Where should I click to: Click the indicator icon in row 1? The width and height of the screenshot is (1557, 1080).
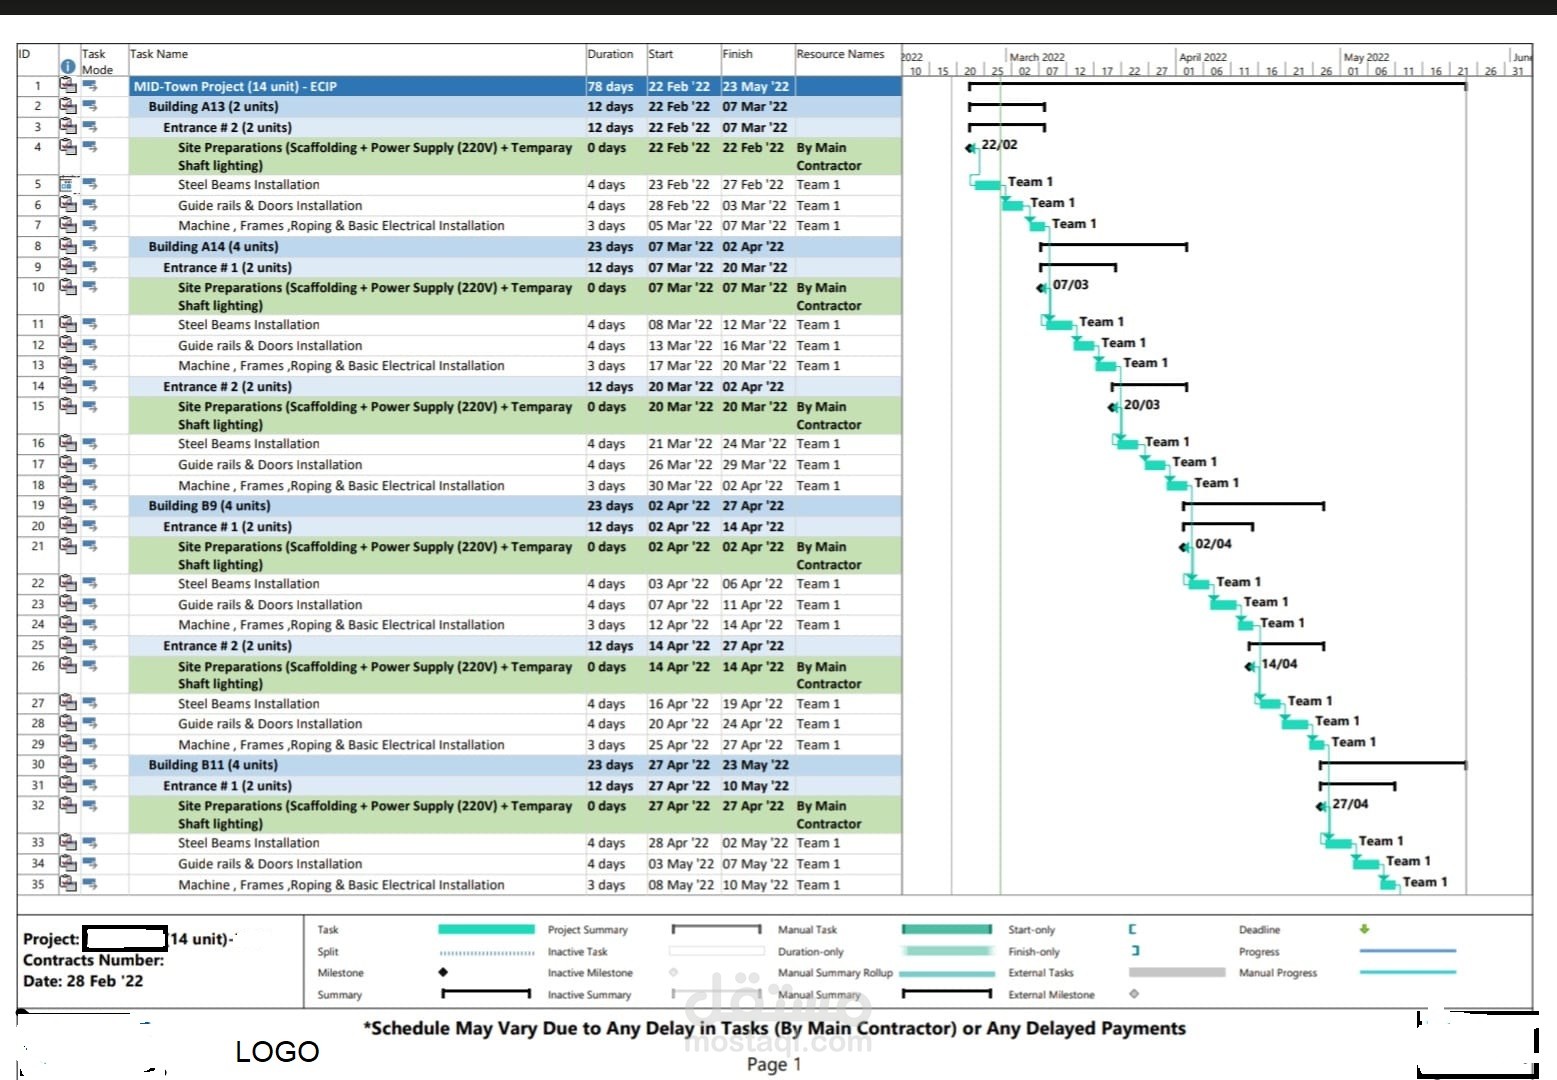coord(68,86)
